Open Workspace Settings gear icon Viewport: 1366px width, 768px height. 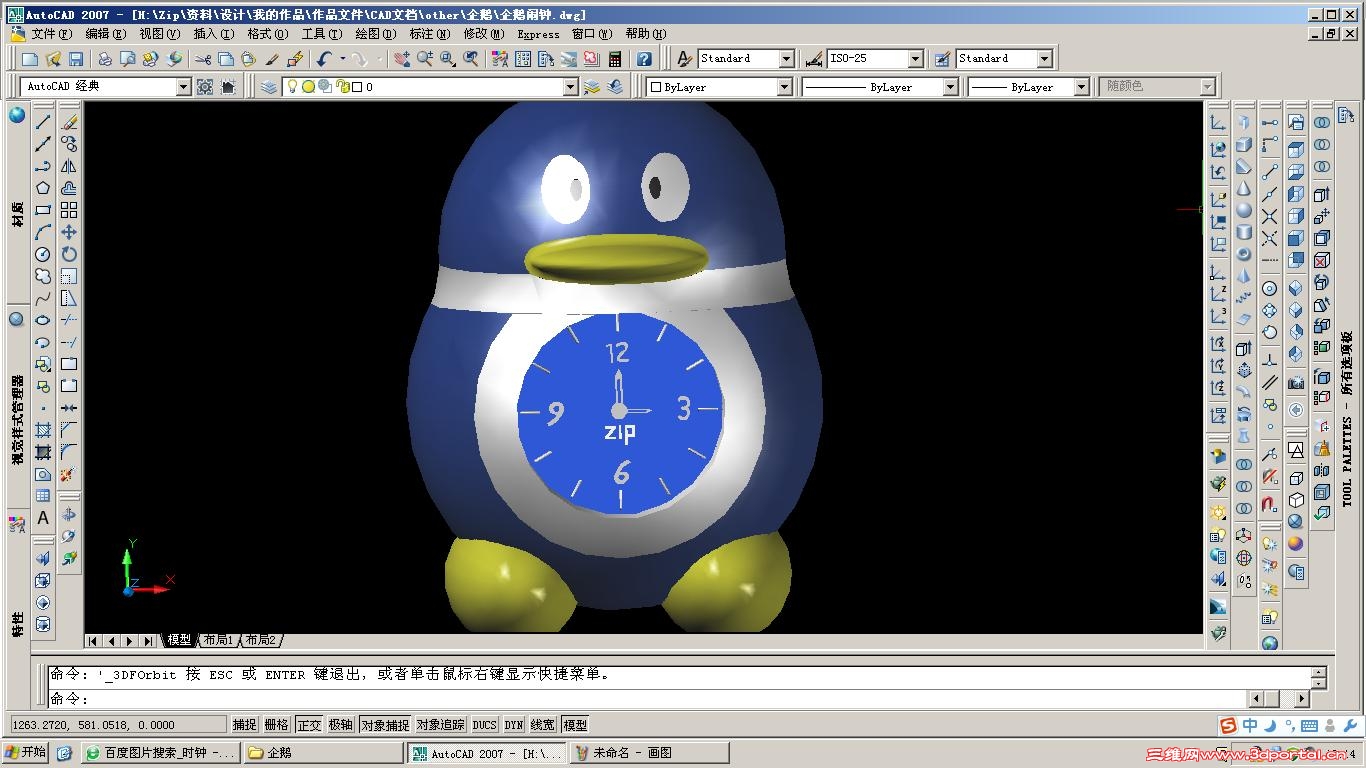[x=205, y=87]
